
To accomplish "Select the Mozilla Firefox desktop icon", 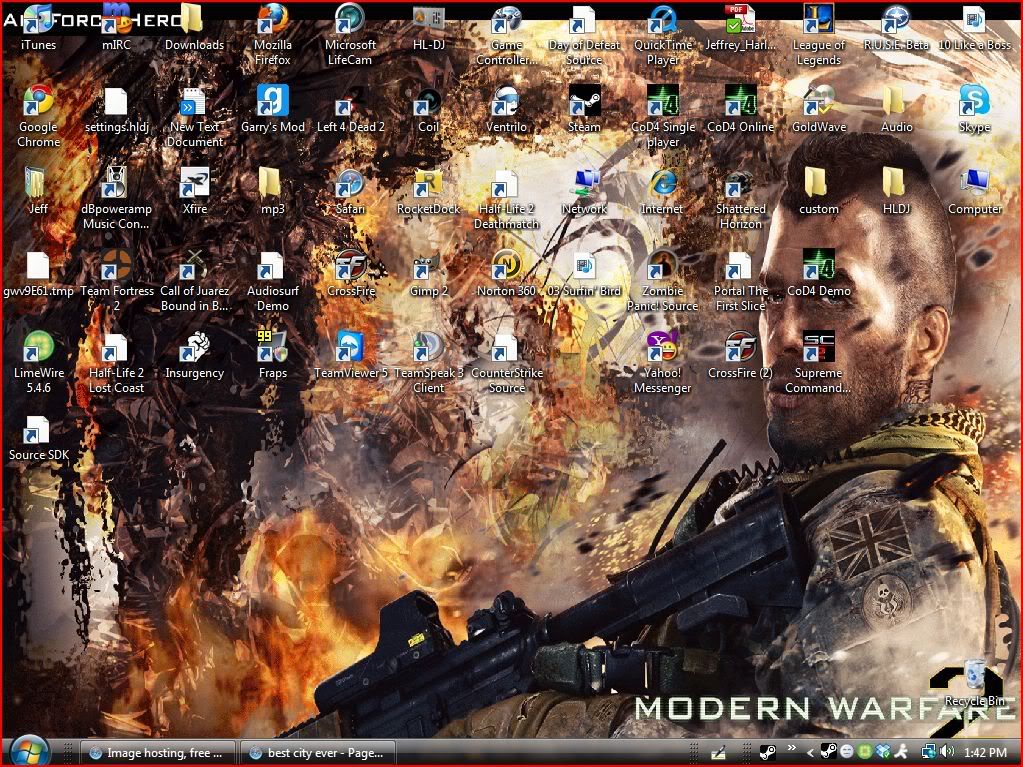I will (x=272, y=20).
